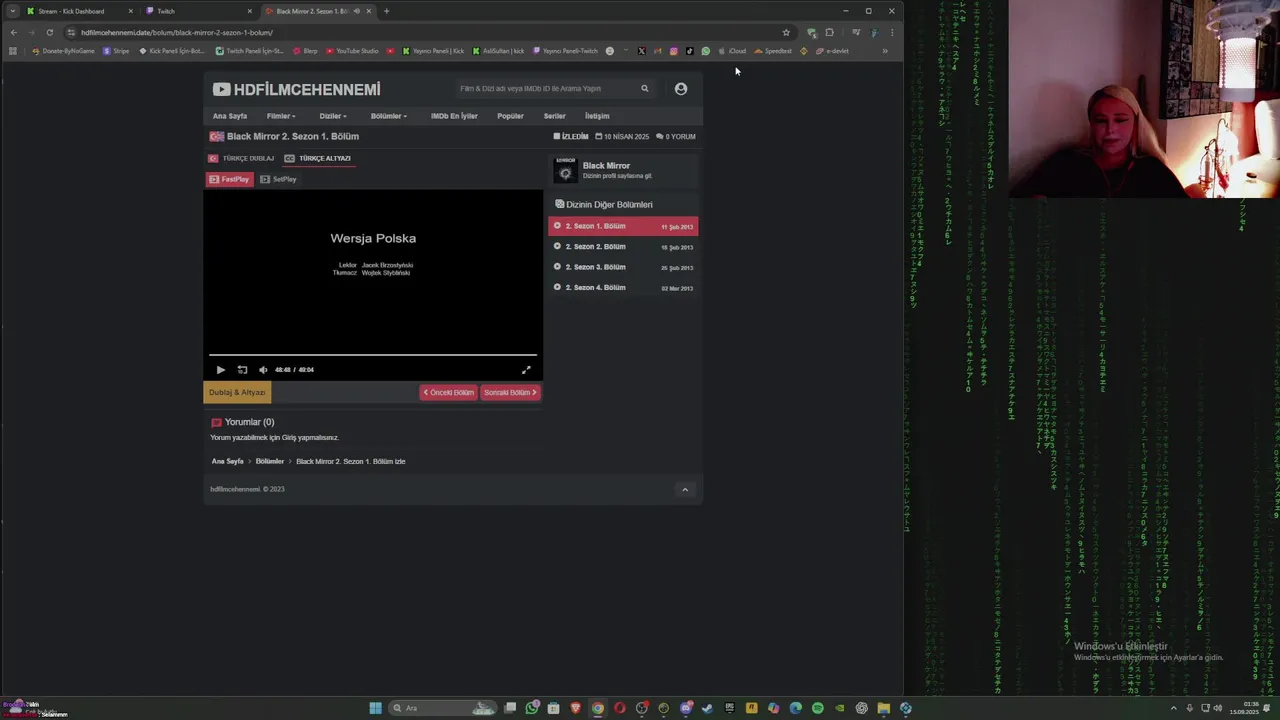Click the video progress bar
1280x720 pixels.
coord(373,355)
